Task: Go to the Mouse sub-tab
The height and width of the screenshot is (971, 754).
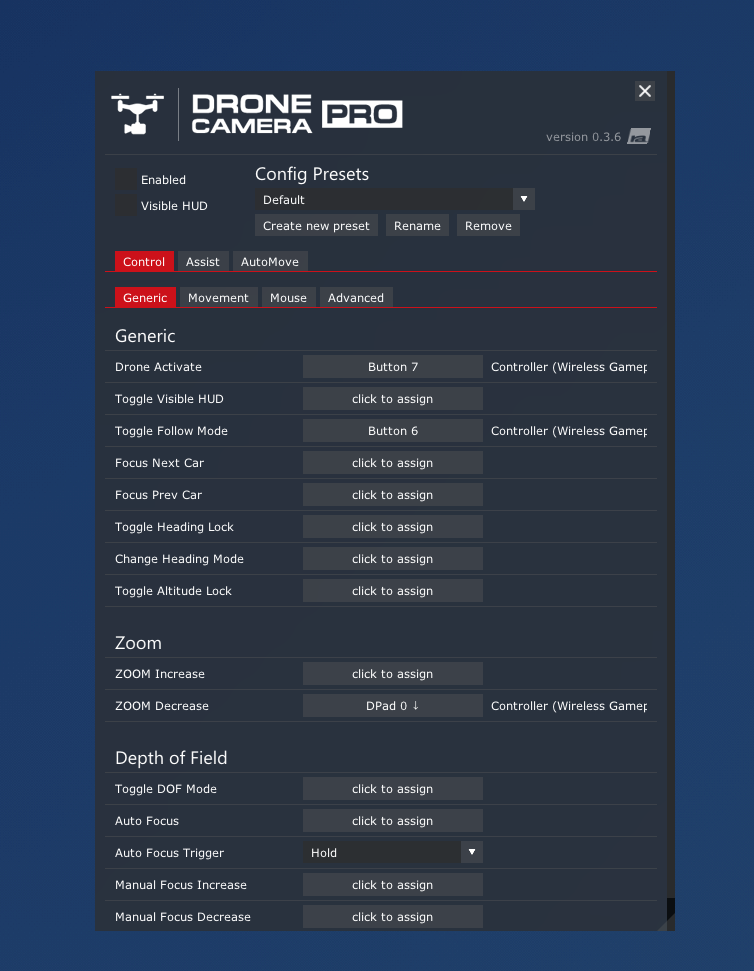Action: pyautogui.click(x=288, y=298)
